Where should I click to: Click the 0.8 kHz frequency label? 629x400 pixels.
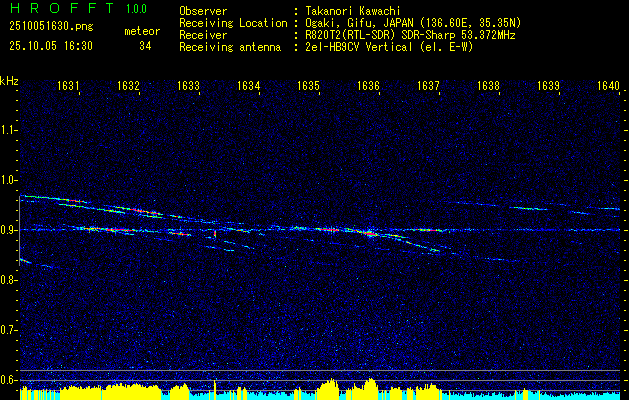point(8,280)
